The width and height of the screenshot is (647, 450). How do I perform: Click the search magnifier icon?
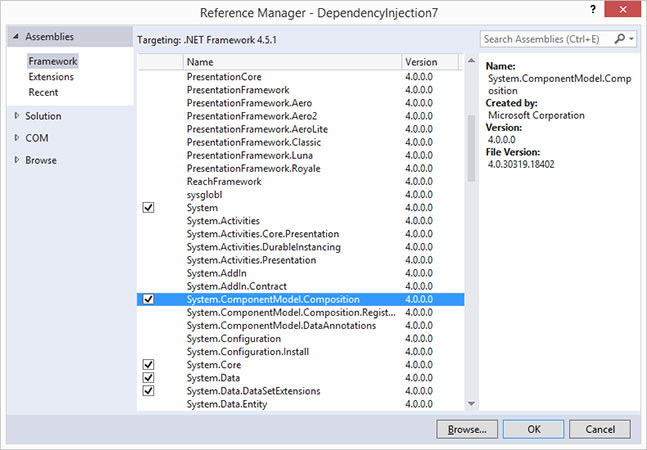[621, 39]
